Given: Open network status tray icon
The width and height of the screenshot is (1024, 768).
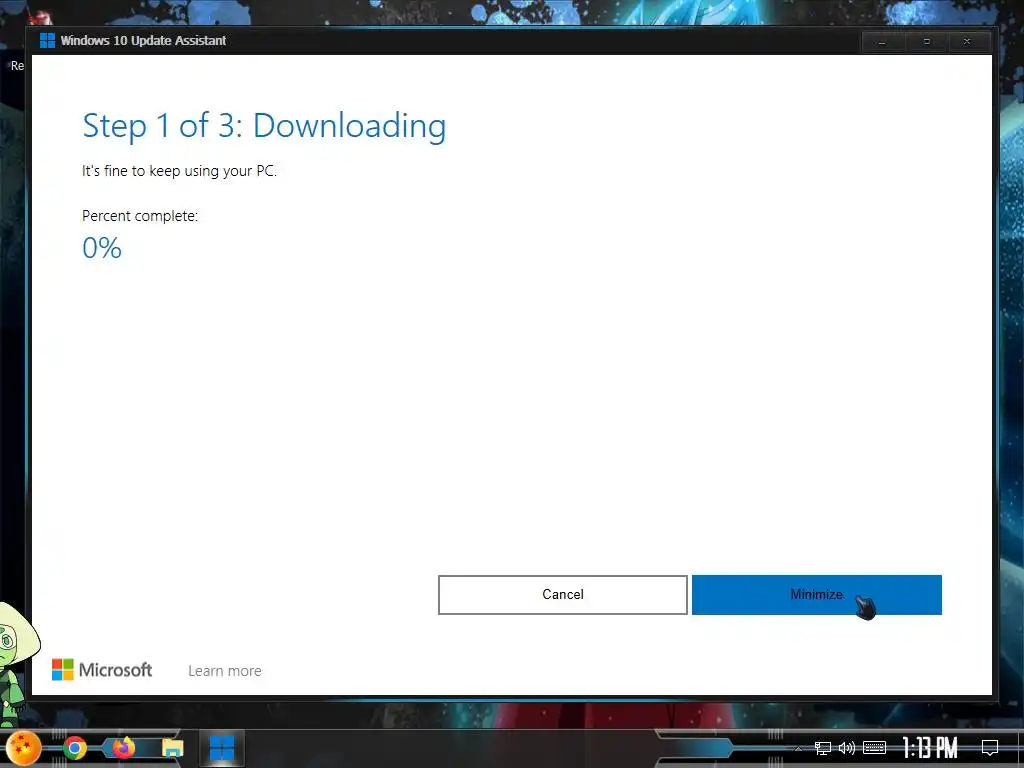Looking at the screenshot, I should 822,748.
